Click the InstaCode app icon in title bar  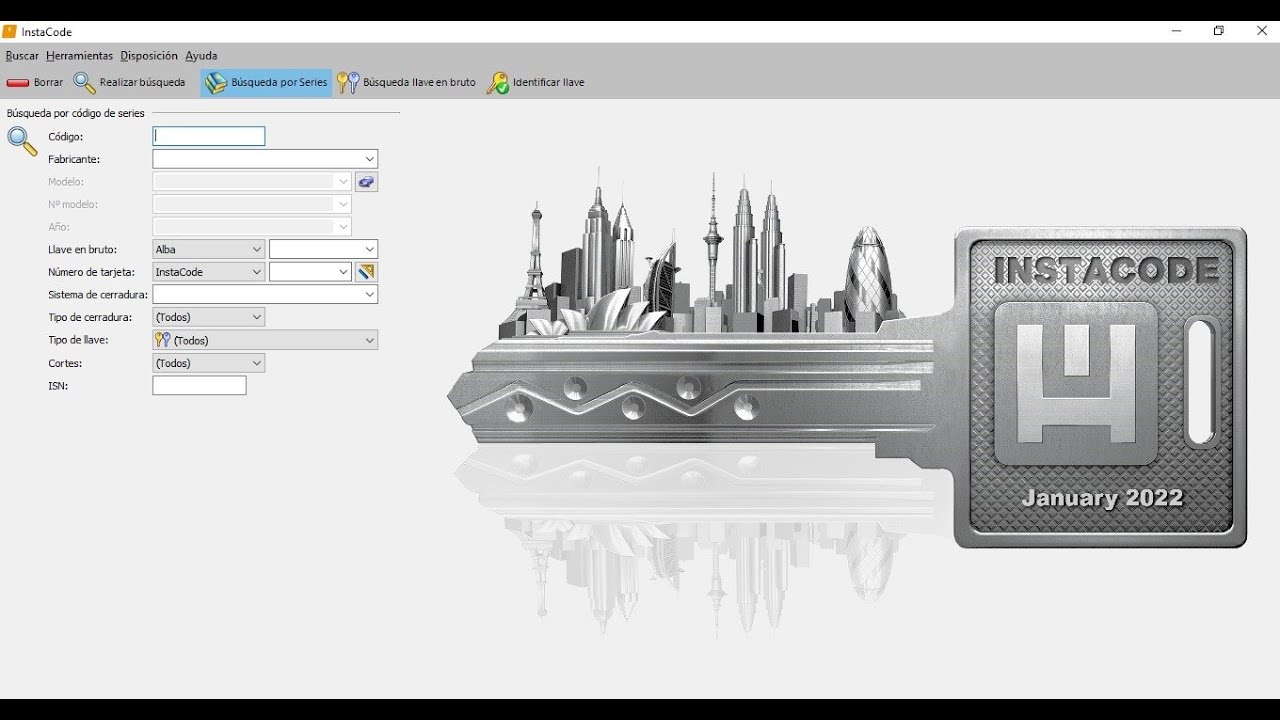pyautogui.click(x=10, y=31)
